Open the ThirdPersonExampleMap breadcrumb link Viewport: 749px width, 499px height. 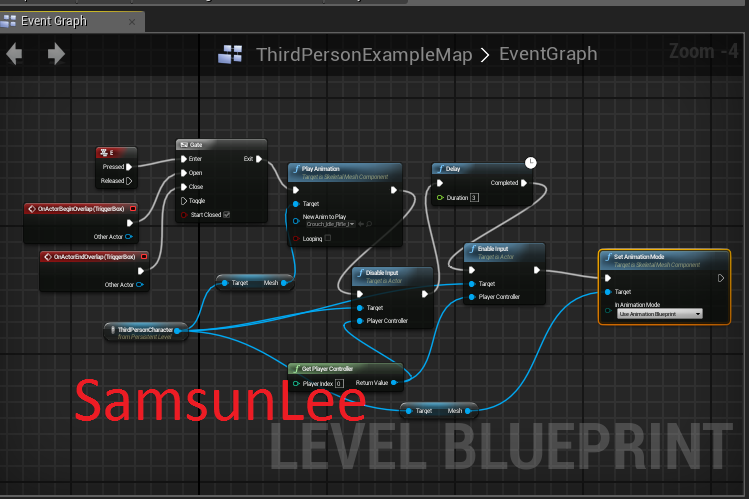tap(364, 54)
